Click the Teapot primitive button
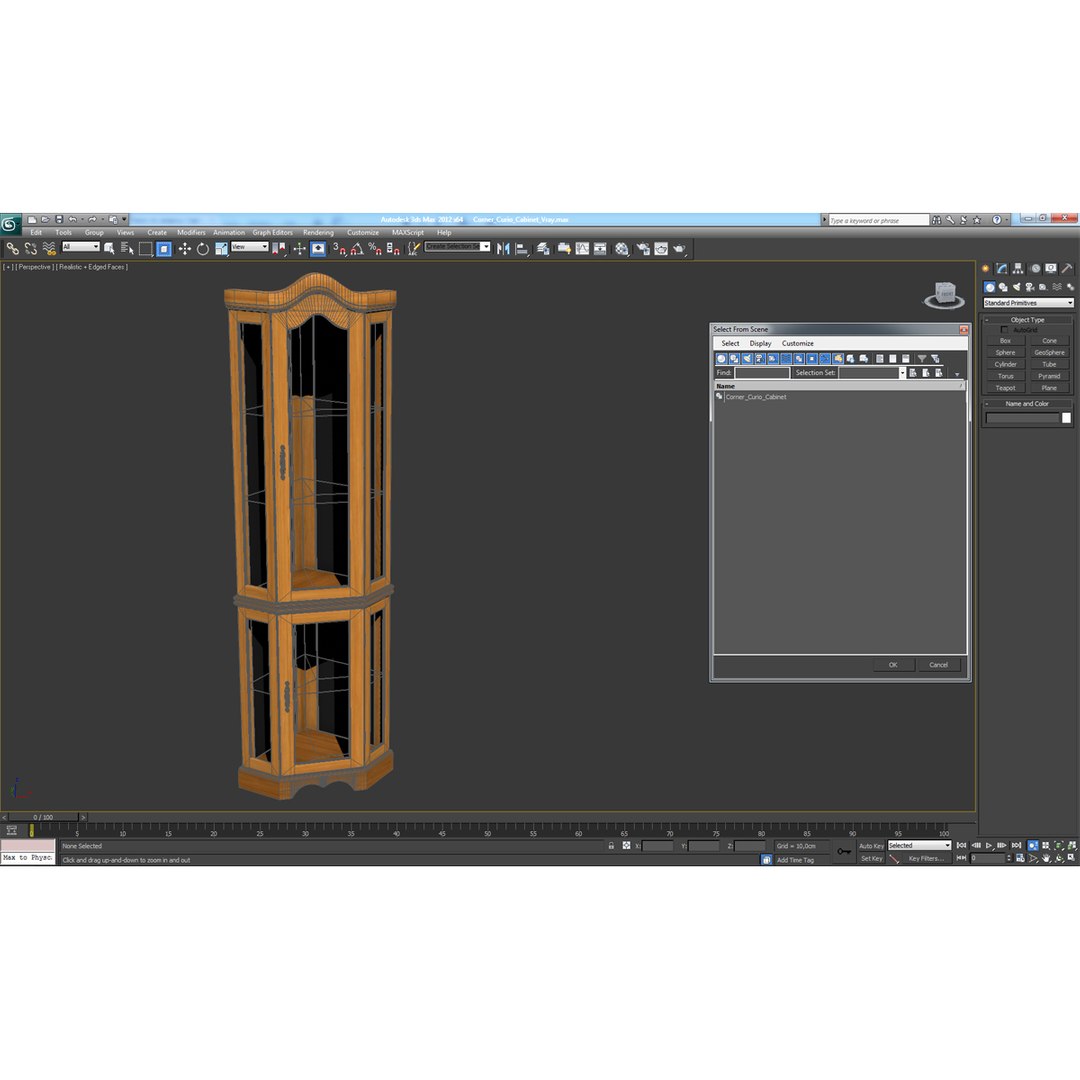 coord(1005,388)
